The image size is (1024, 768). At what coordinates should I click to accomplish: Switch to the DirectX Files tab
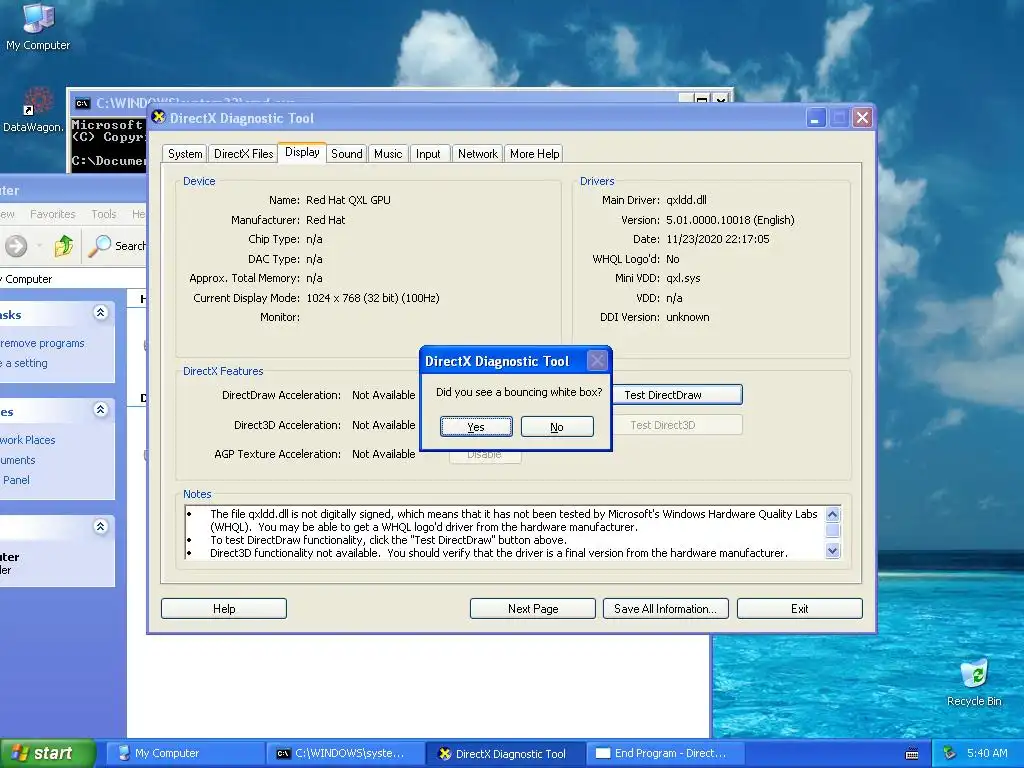(244, 153)
